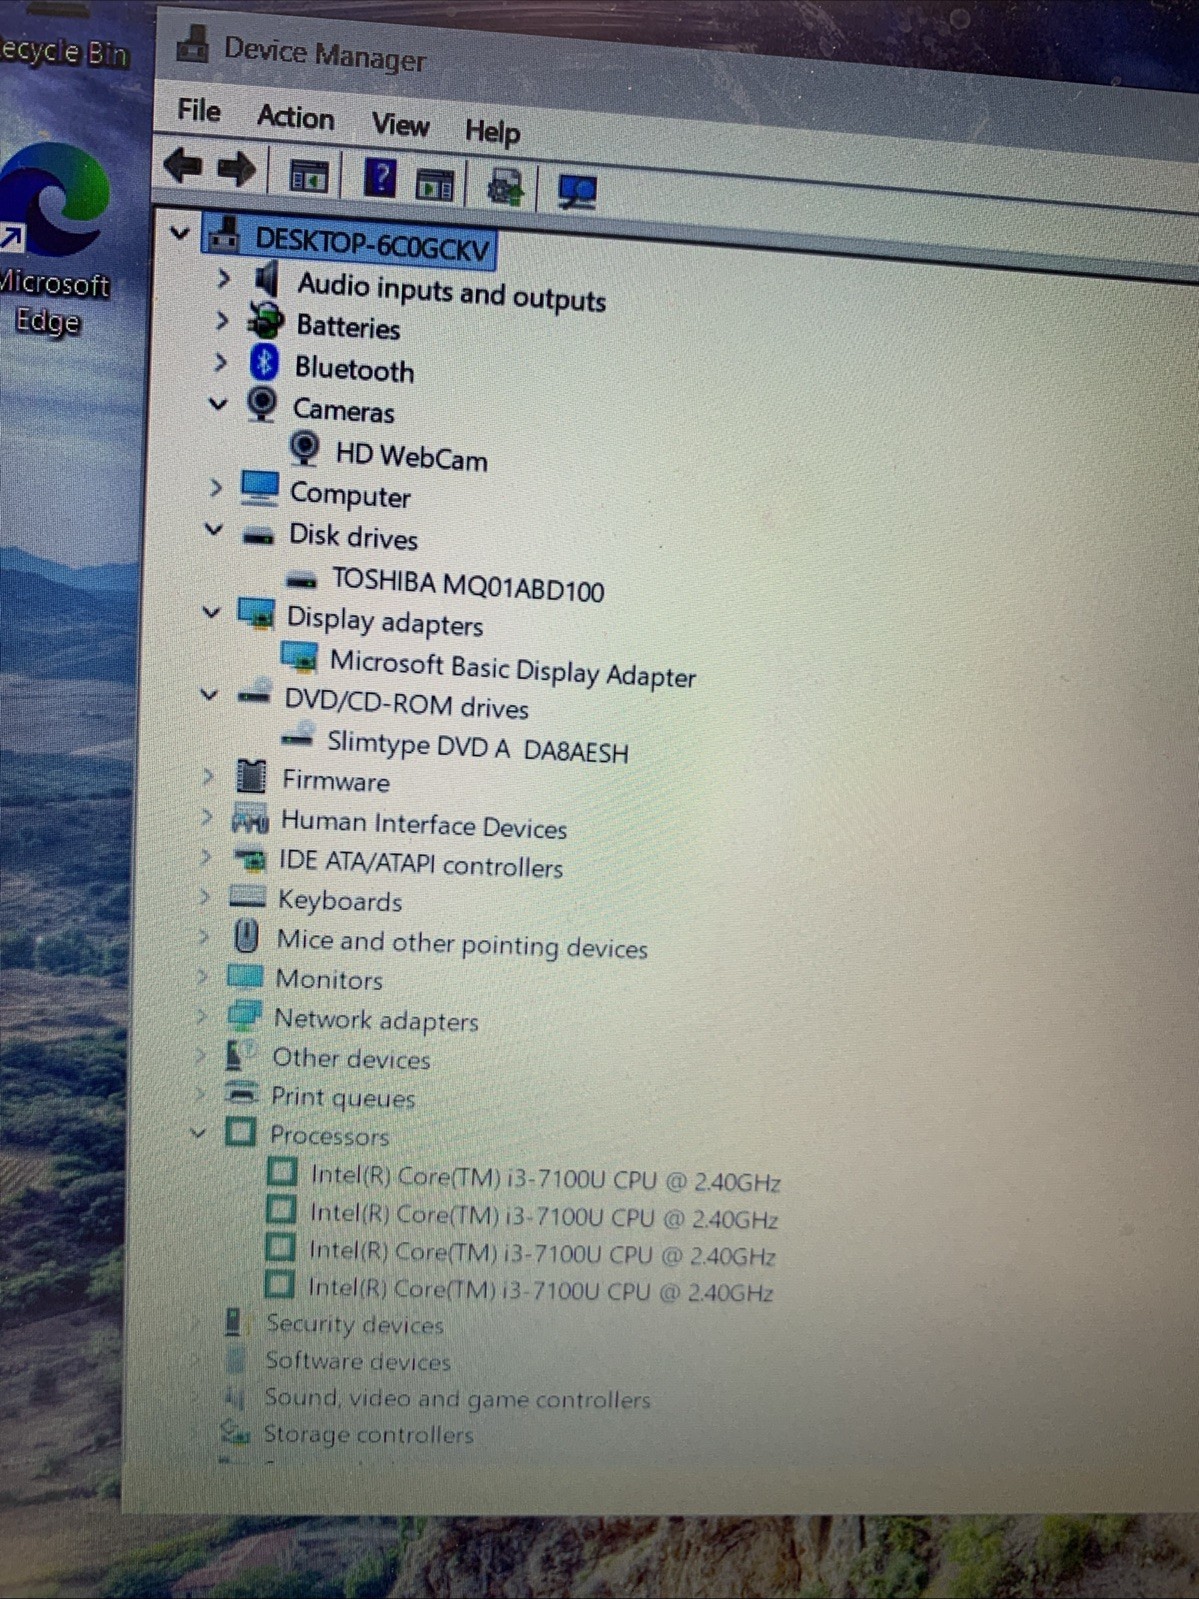1199x1599 pixels.
Task: Click the Keyboards icon
Action: pos(246,895)
